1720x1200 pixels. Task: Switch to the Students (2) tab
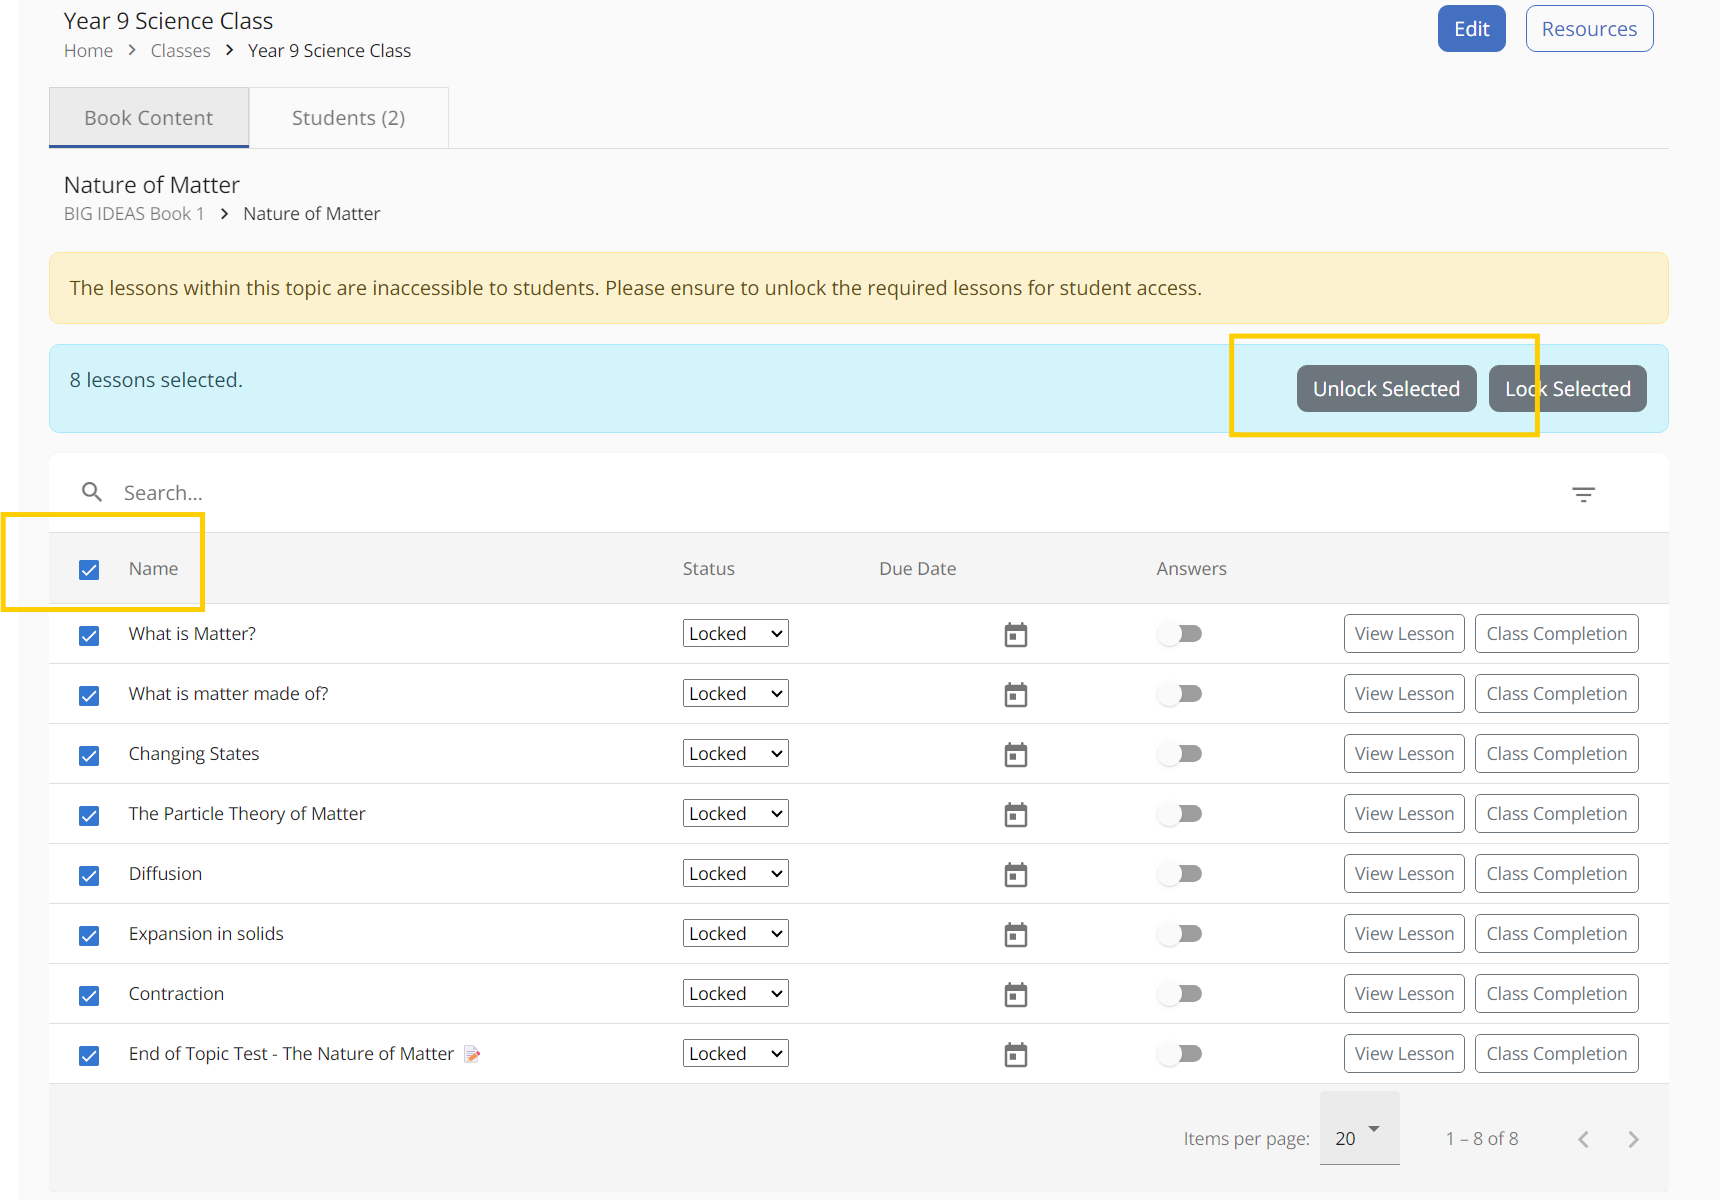[348, 118]
